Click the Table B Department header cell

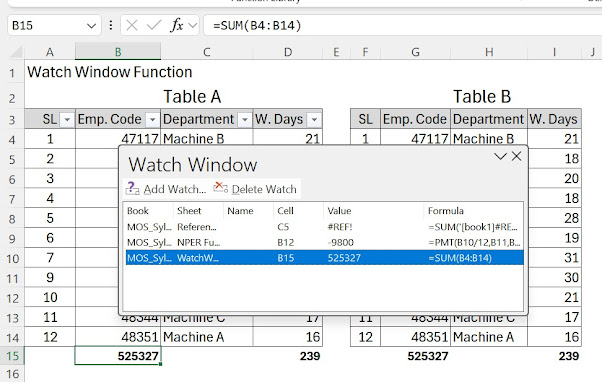[488, 119]
